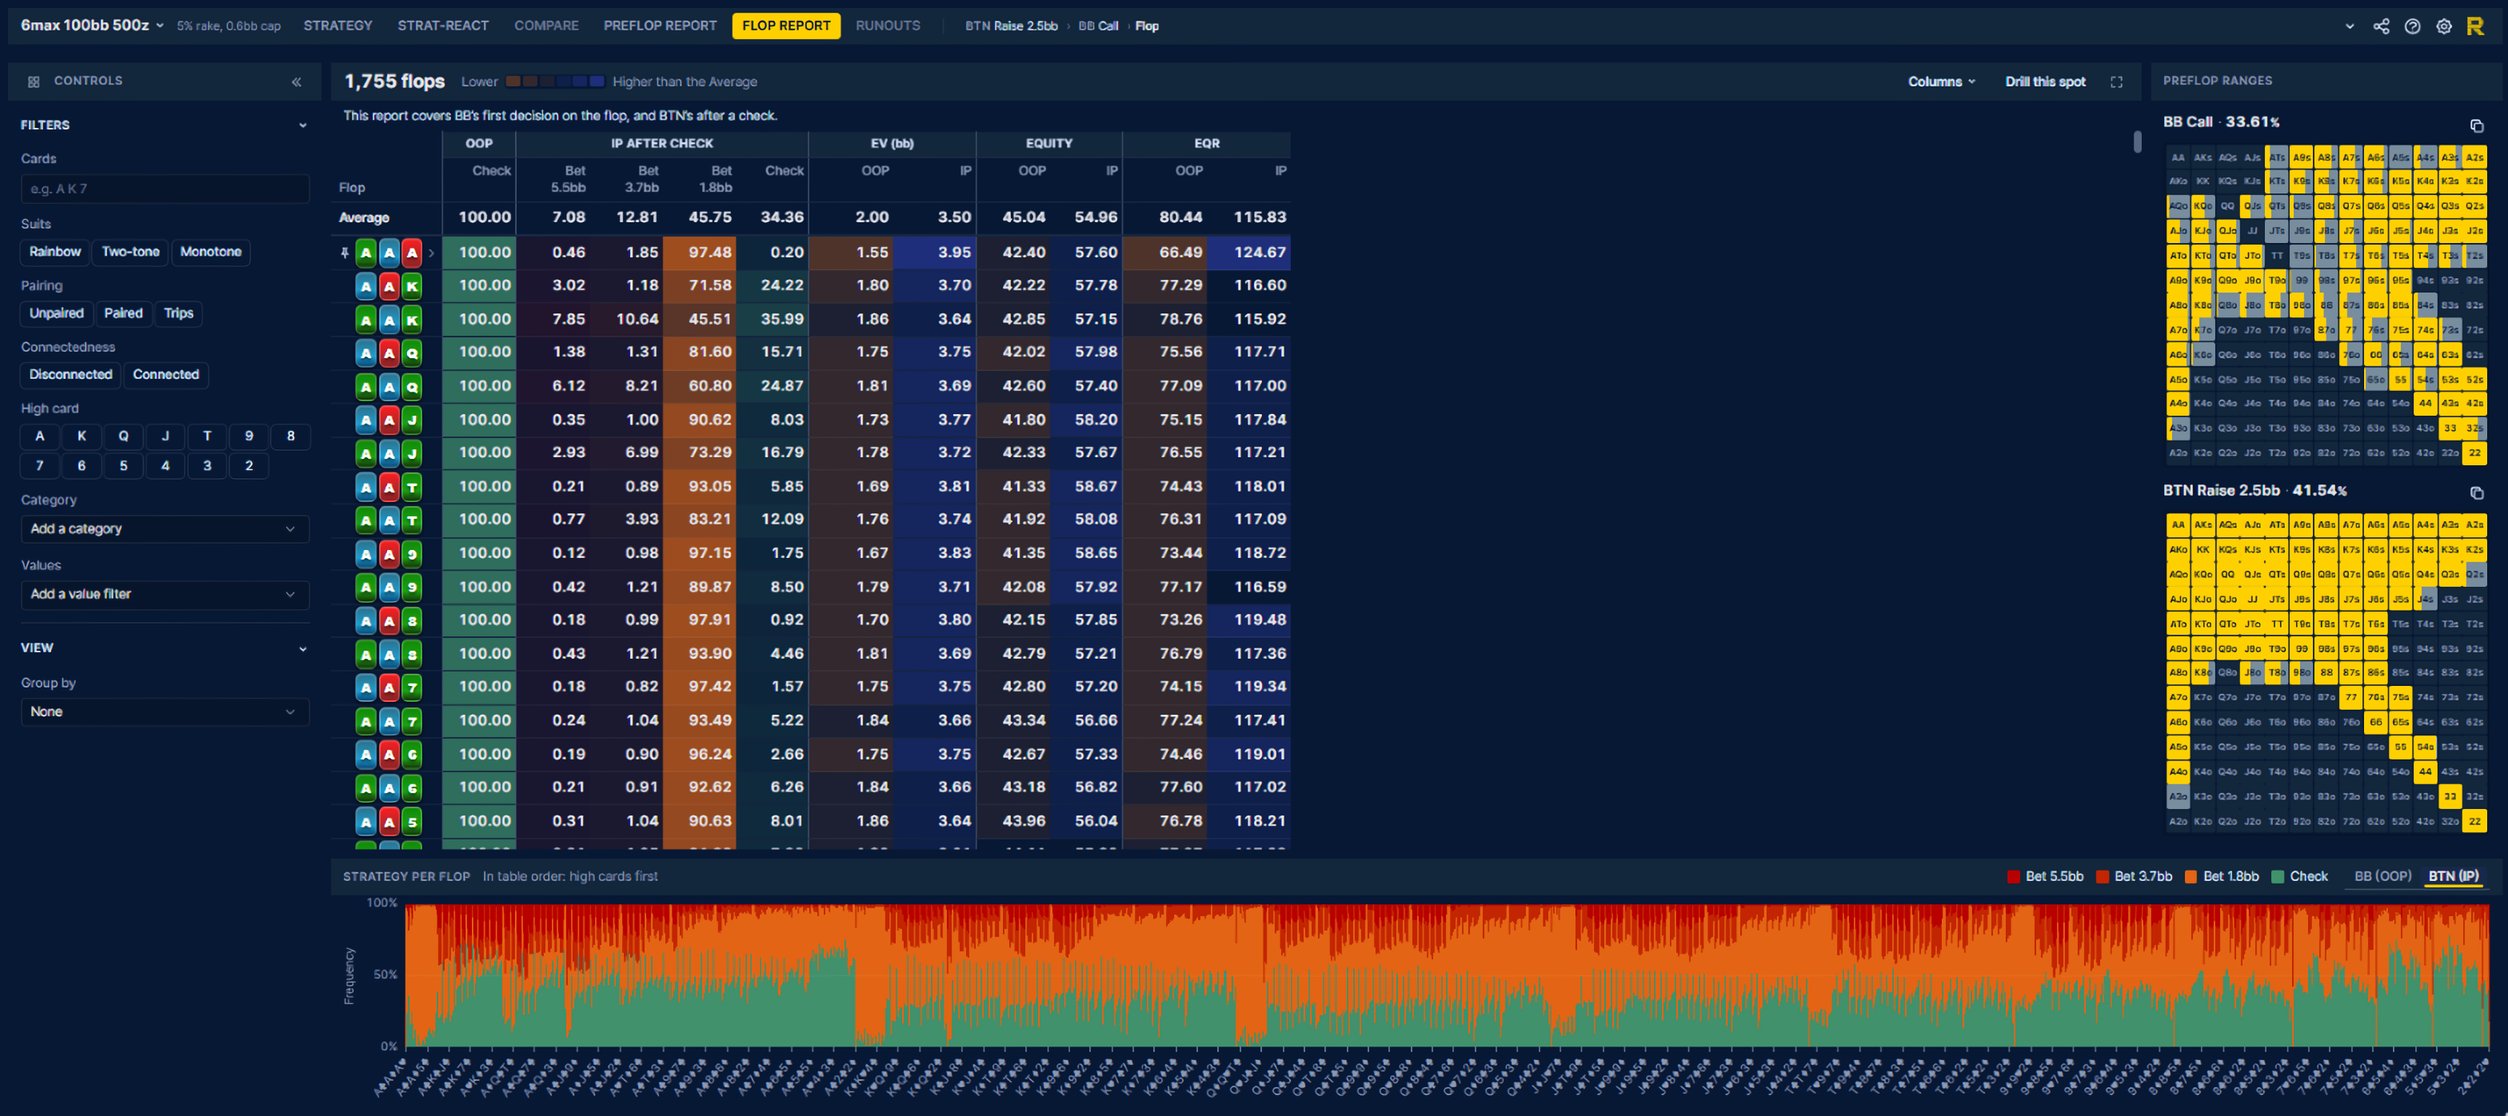Click the Bet 5.5bb red legend swatch
This screenshot has width=2508, height=1116.
2013,877
